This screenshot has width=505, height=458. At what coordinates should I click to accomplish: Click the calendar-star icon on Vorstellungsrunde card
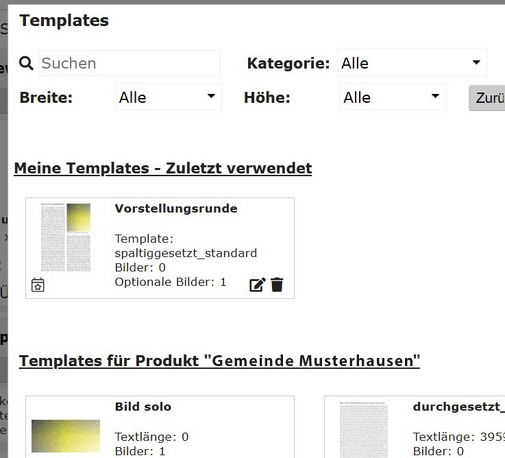pos(38,285)
